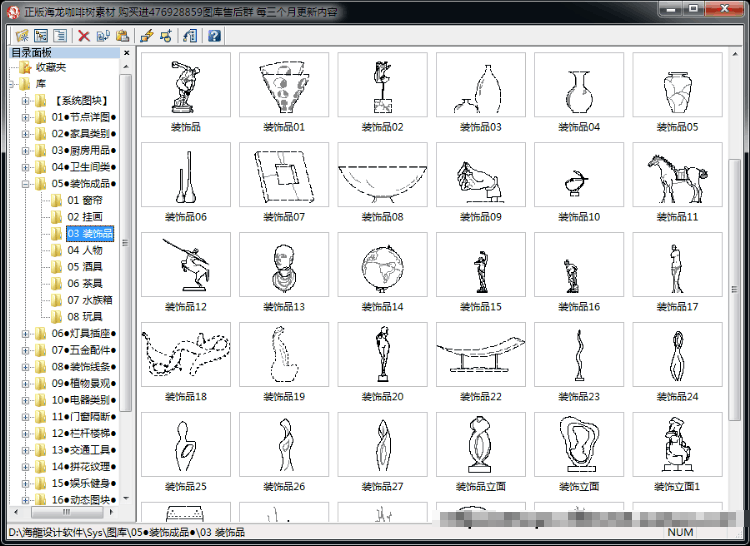Viewport: 750px width, 546px height.
Task: Click the paste clipboard icon
Action: (x=122, y=35)
